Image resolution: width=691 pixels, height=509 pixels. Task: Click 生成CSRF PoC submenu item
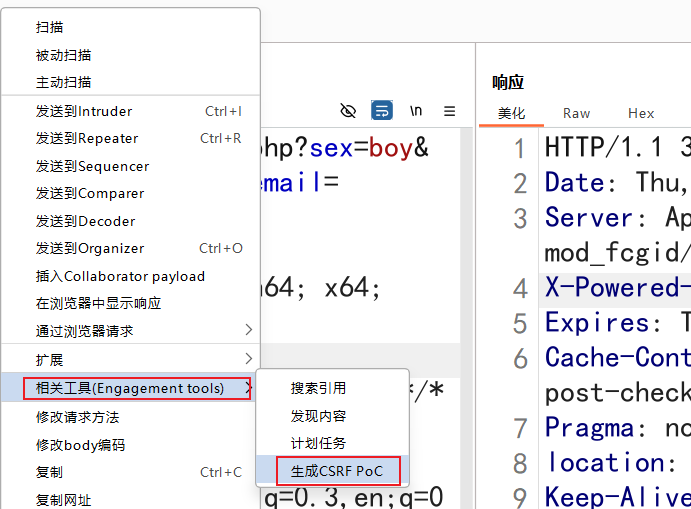click(x=332, y=471)
